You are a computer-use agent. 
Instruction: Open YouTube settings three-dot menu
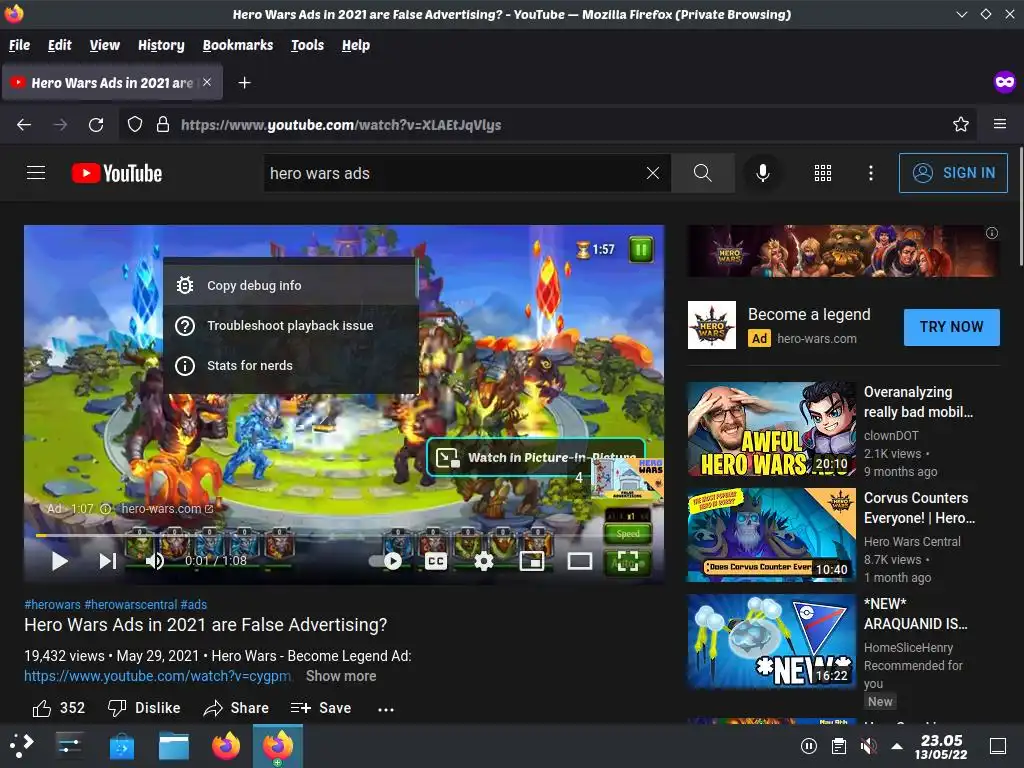(x=871, y=173)
